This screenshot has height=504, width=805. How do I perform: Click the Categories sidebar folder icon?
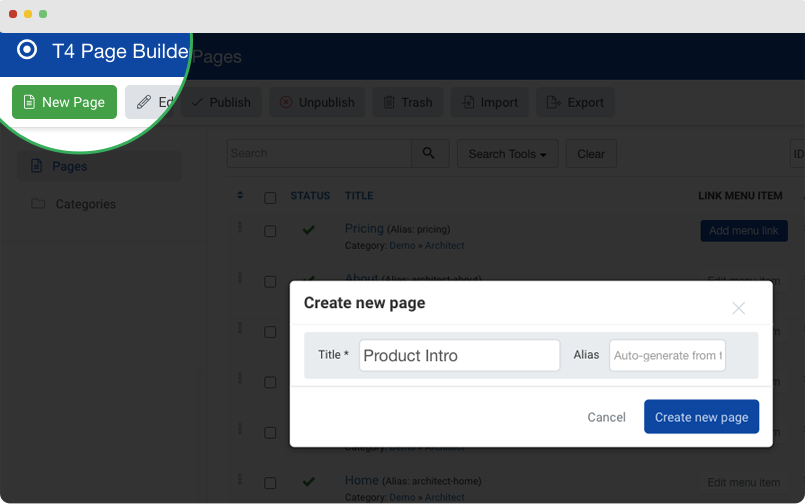[x=38, y=203]
